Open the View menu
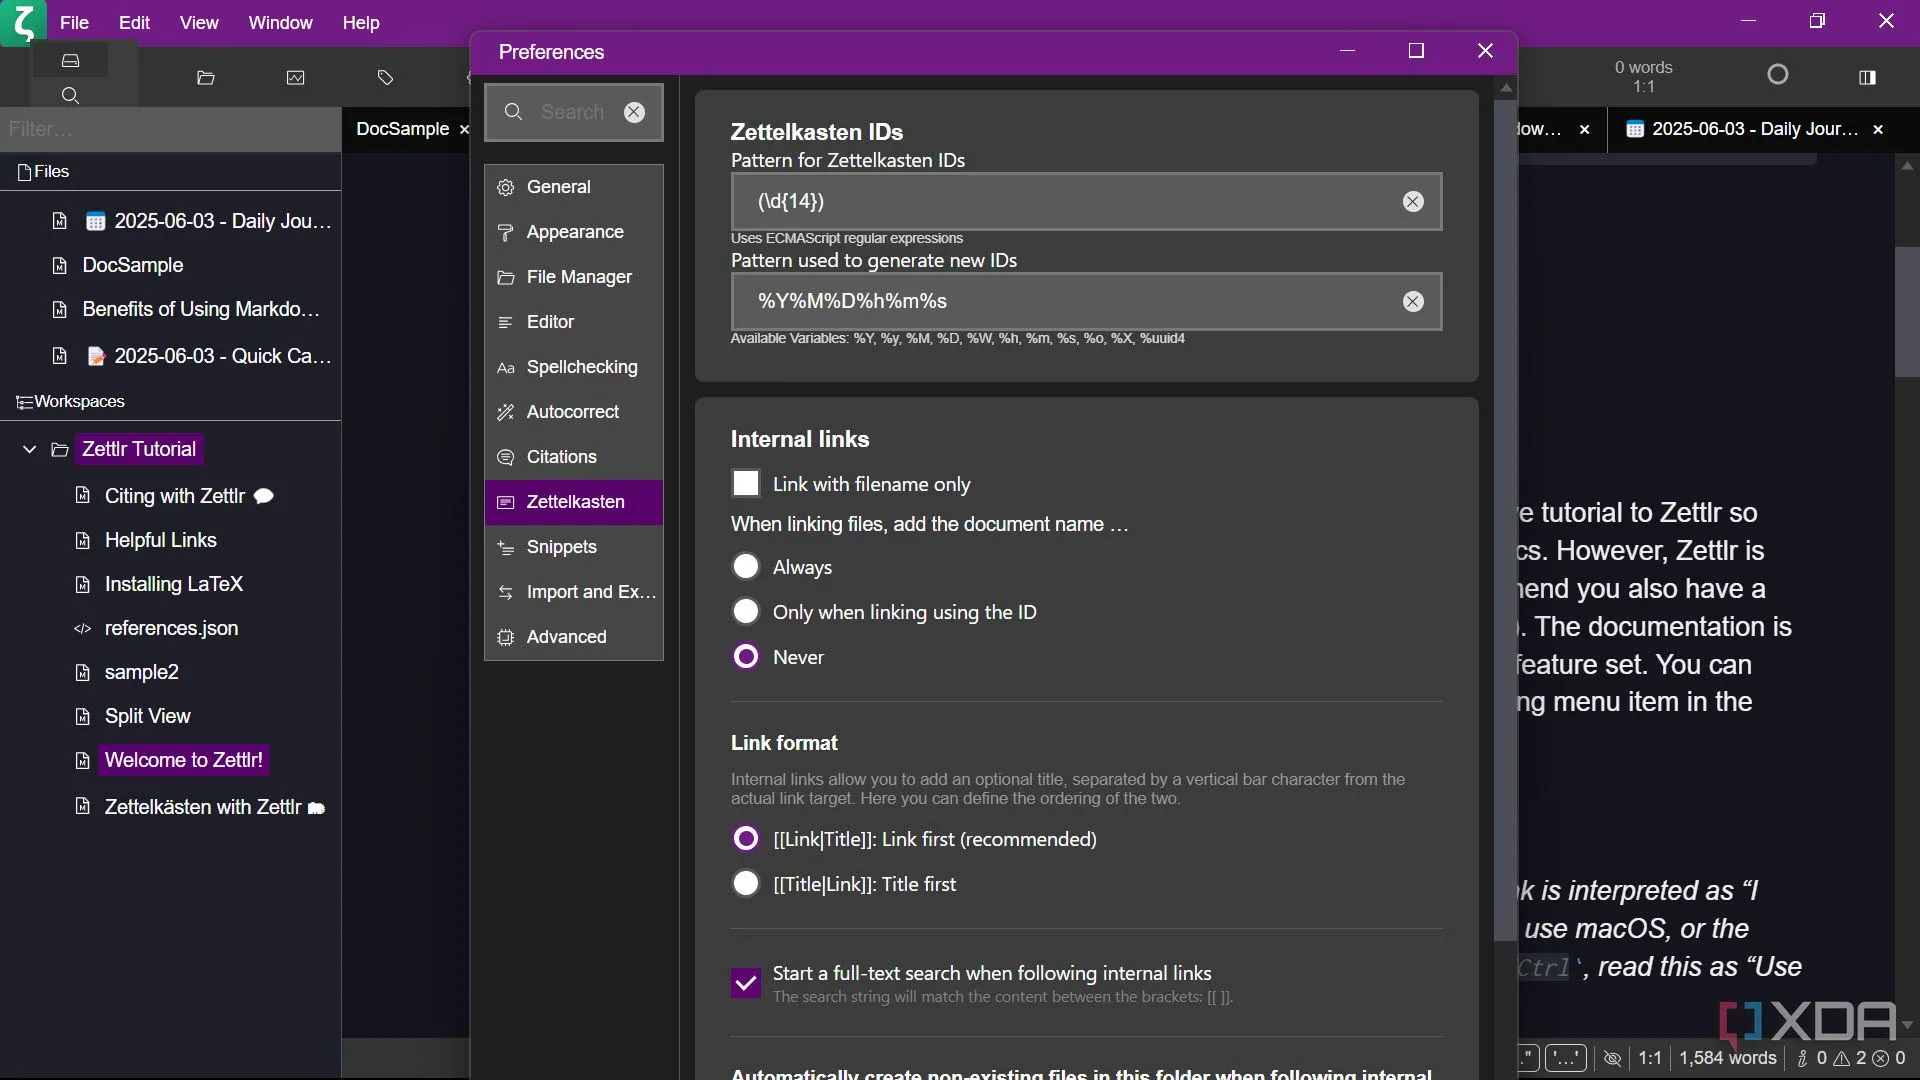The height and width of the screenshot is (1080, 1920). 199,23
